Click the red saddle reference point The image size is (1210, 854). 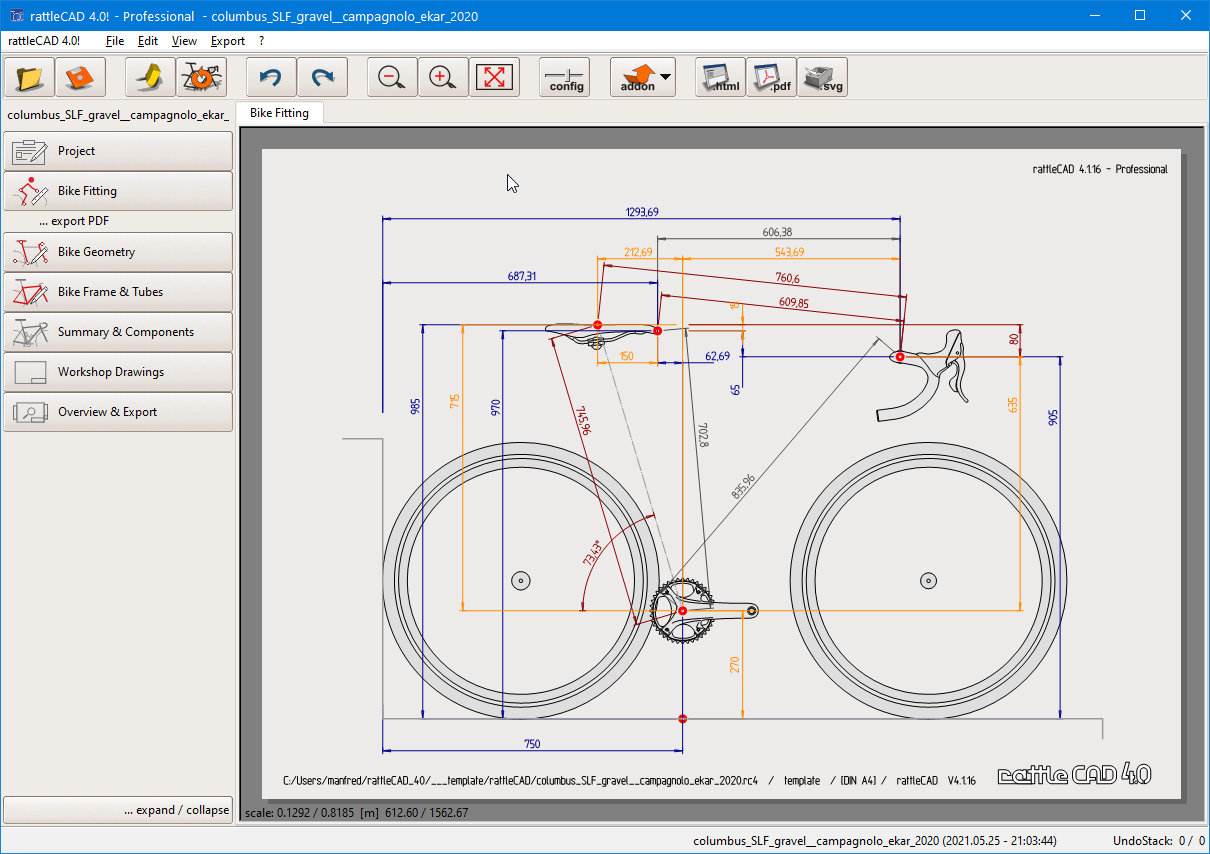pyautogui.click(x=597, y=325)
